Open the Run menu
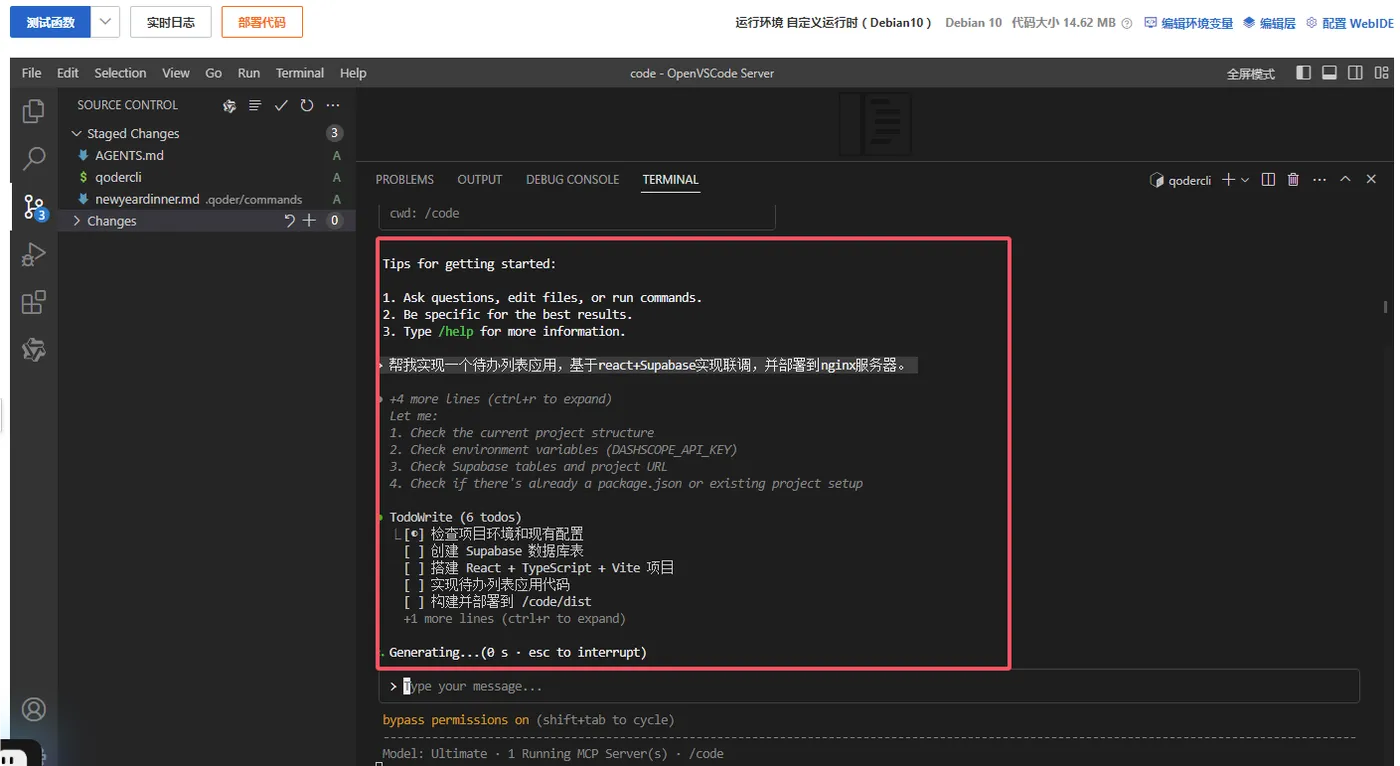This screenshot has height=766, width=1400. [249, 73]
